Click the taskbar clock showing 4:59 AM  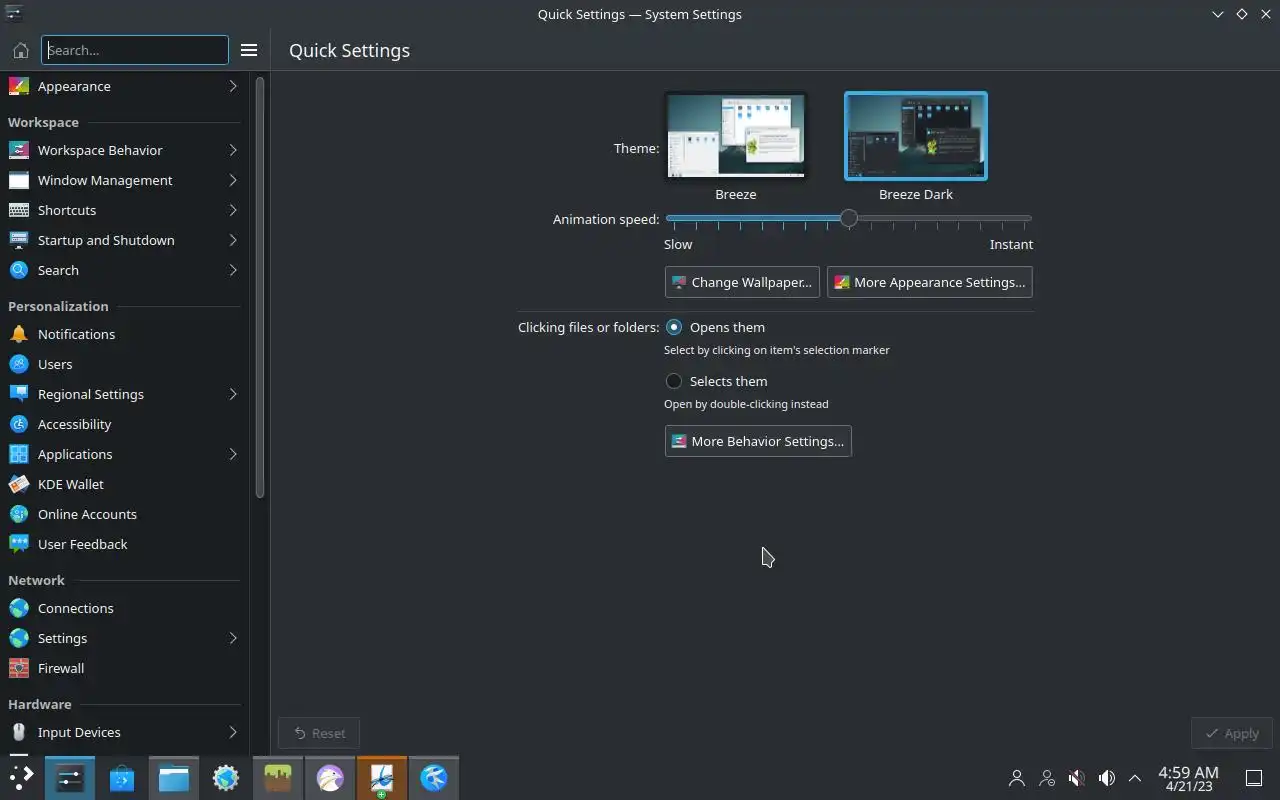[1188, 778]
